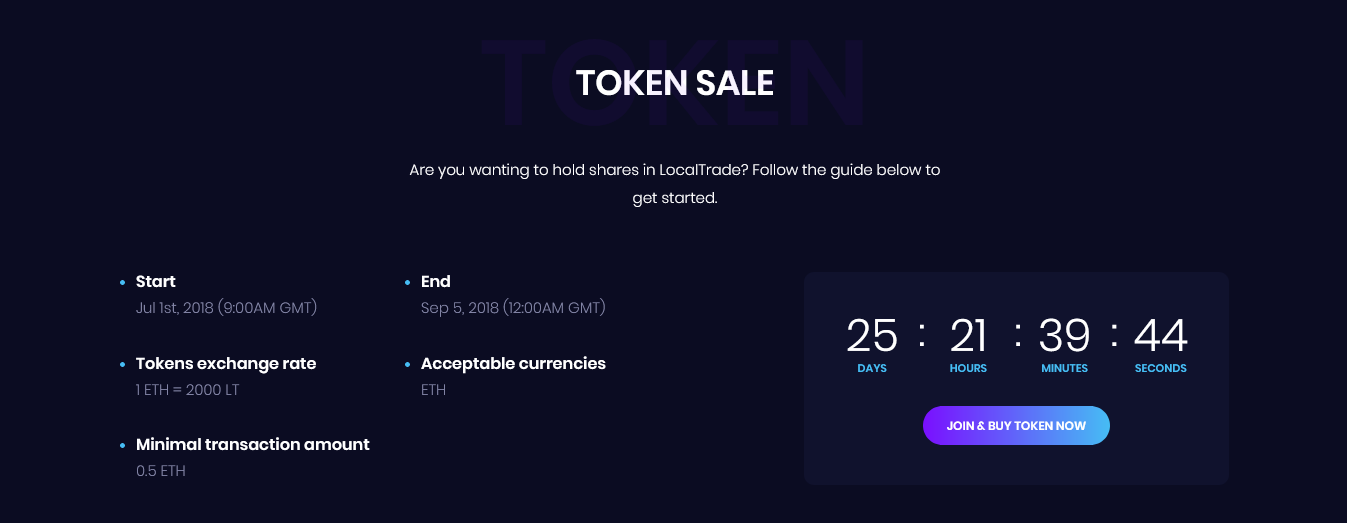The image size is (1347, 523).
Task: Click the 21 hours countdown number
Action: point(968,336)
